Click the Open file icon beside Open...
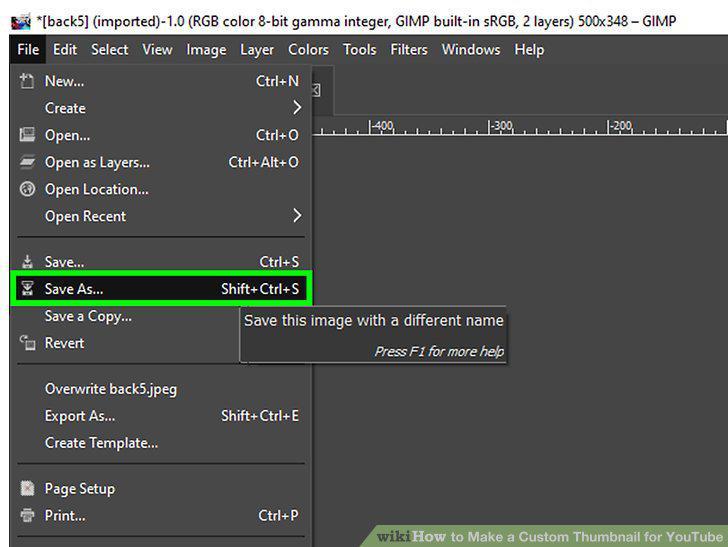 (x=27, y=135)
